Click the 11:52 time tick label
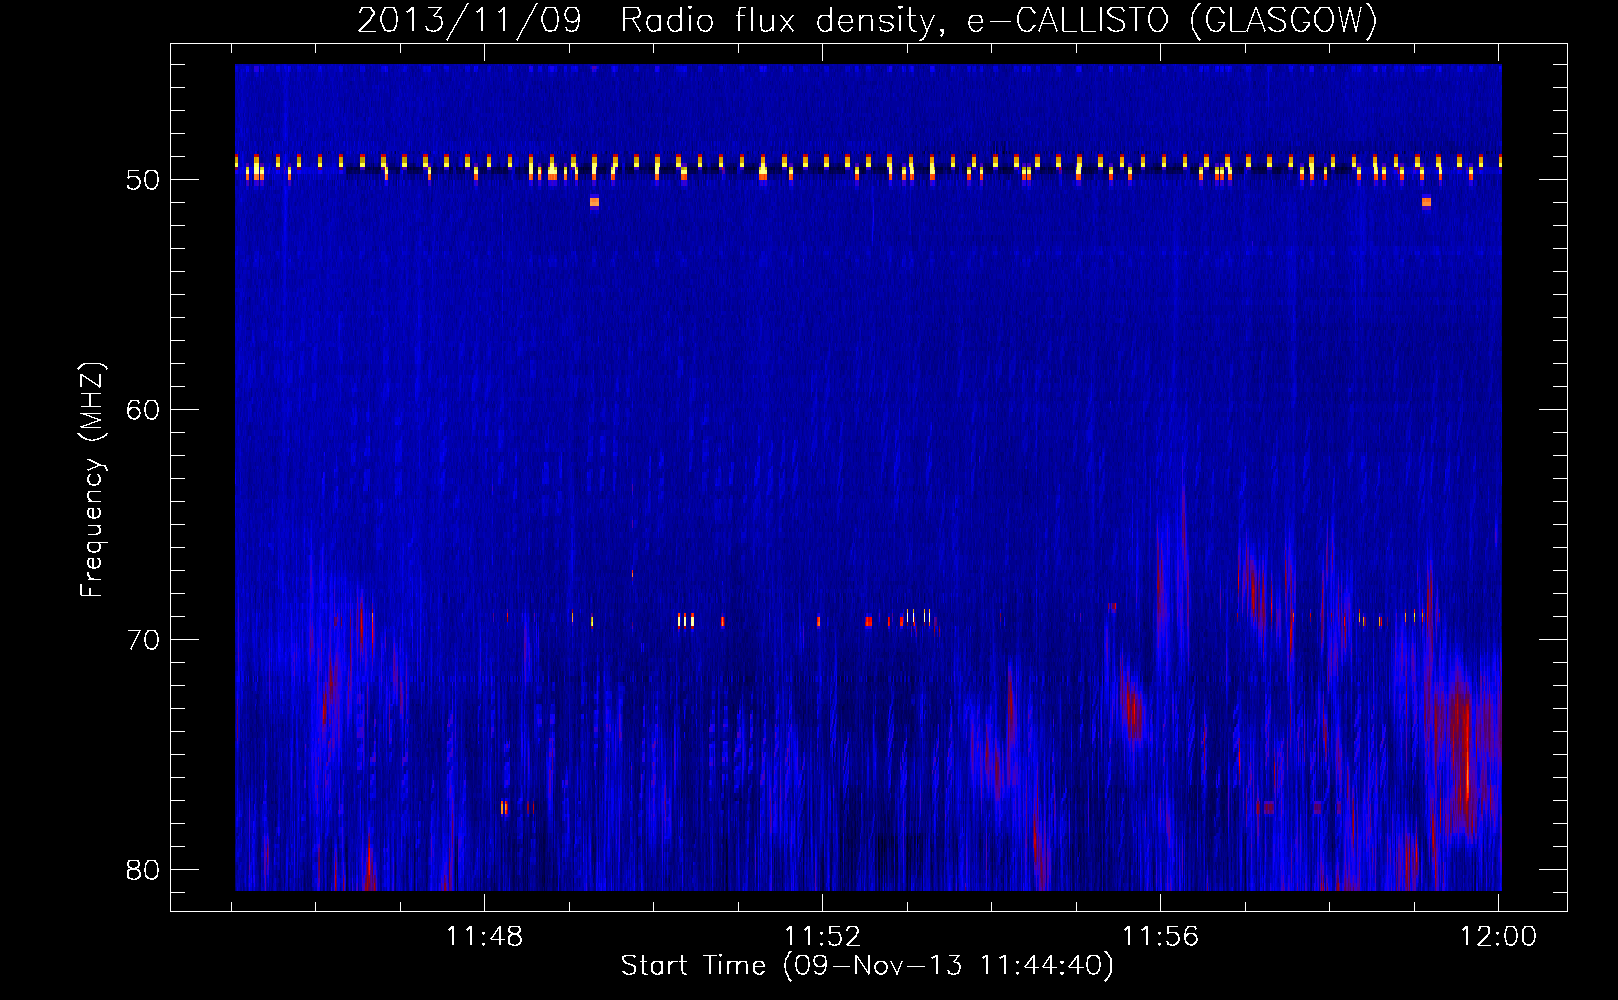 coord(822,937)
